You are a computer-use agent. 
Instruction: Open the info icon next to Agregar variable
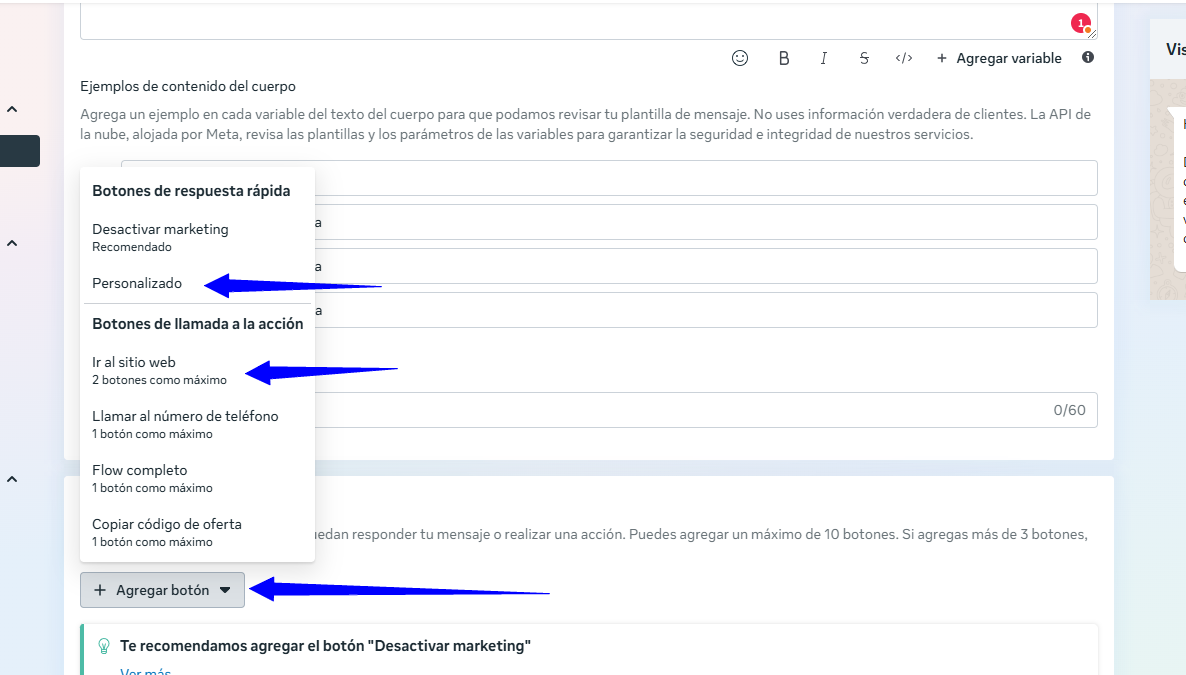[1088, 58]
